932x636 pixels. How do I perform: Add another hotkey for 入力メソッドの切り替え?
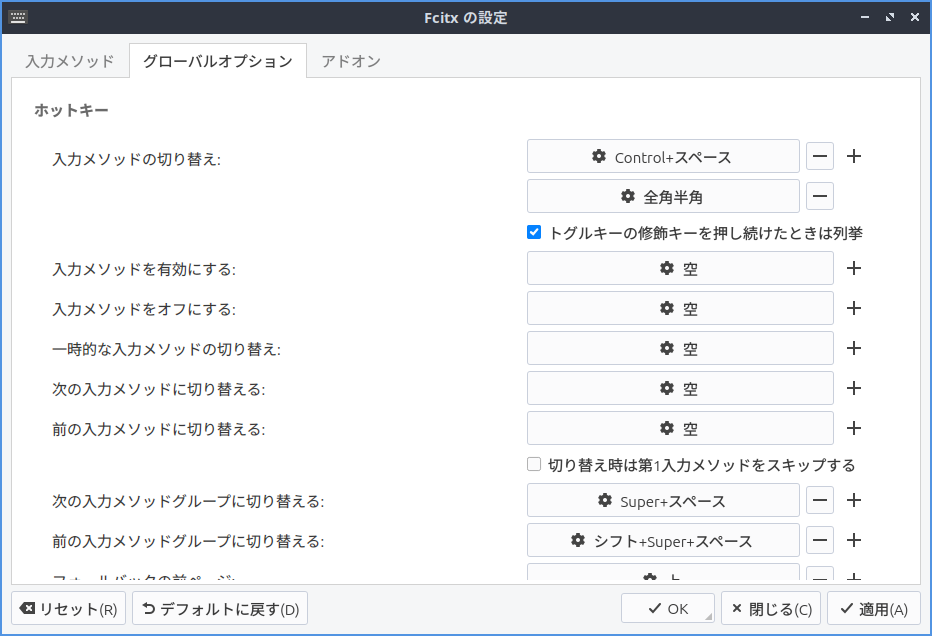coord(854,156)
